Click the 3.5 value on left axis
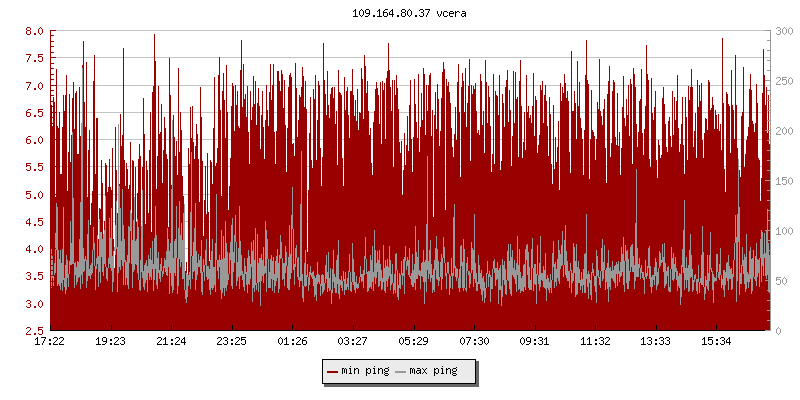The height and width of the screenshot is (400, 800). (34, 277)
